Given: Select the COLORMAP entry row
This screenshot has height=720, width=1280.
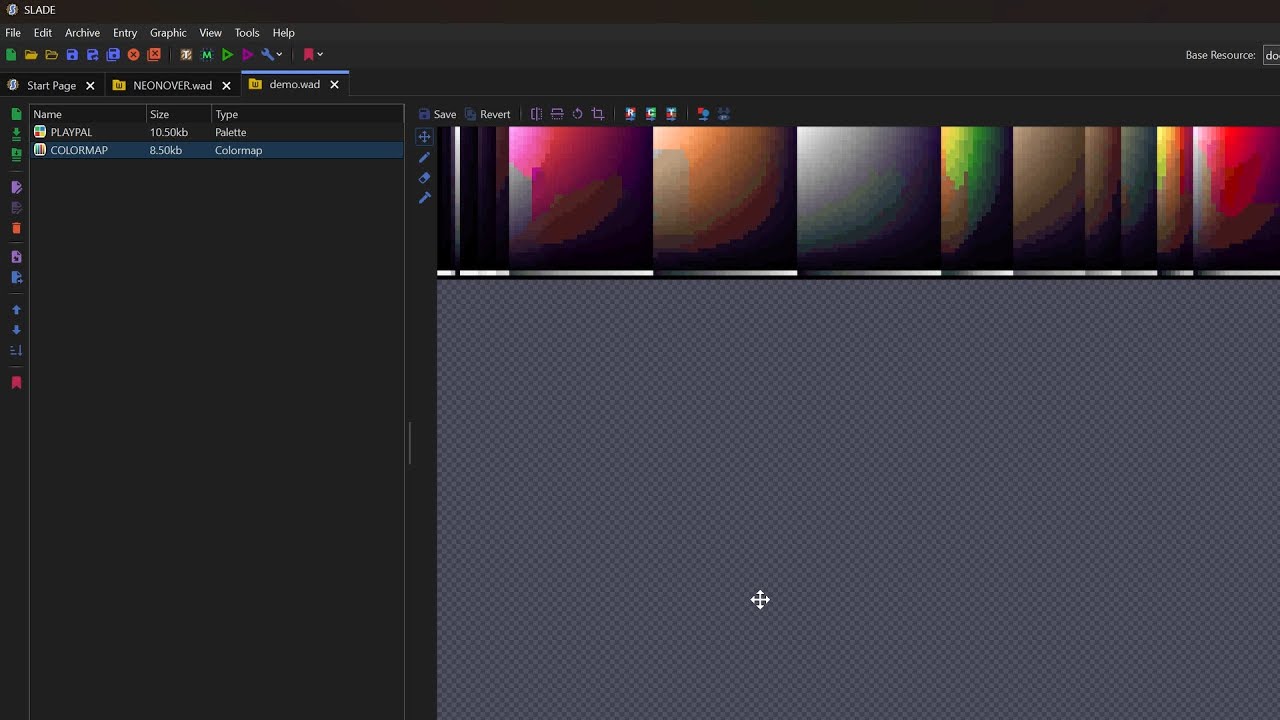Looking at the screenshot, I should tap(217, 150).
